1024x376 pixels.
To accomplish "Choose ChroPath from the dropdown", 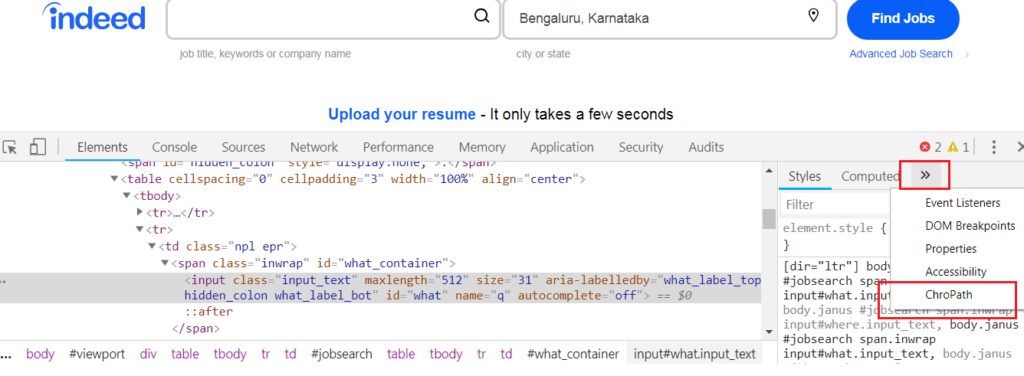I will coord(948,294).
